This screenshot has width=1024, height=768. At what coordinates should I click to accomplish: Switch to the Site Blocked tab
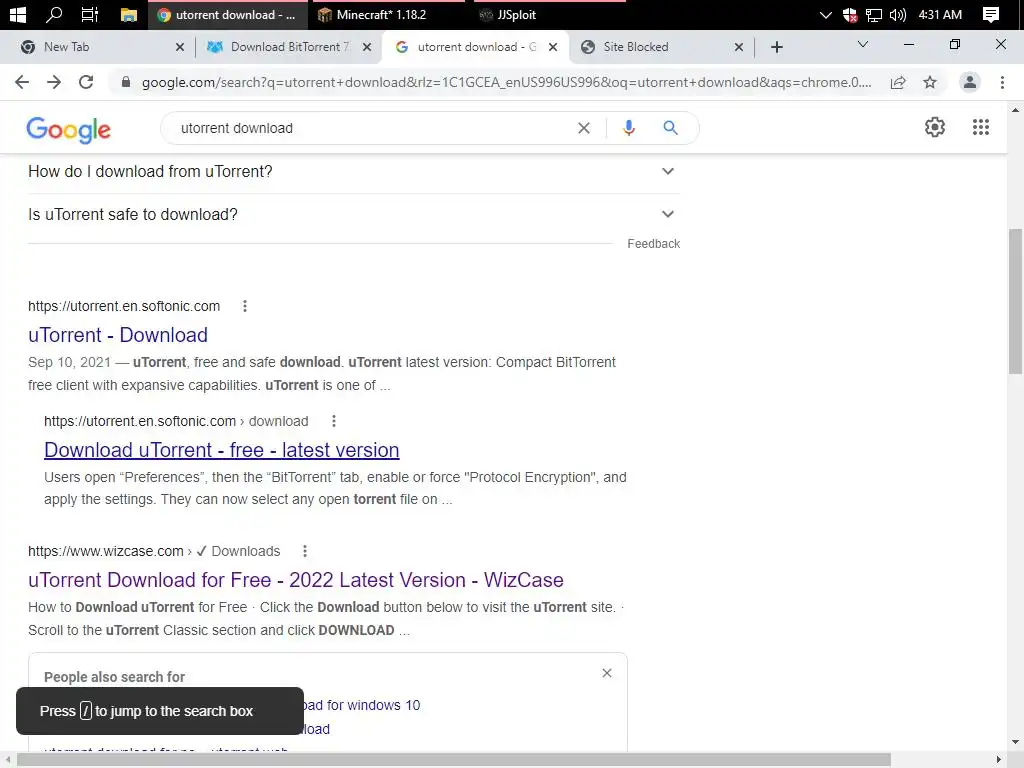coord(655,47)
